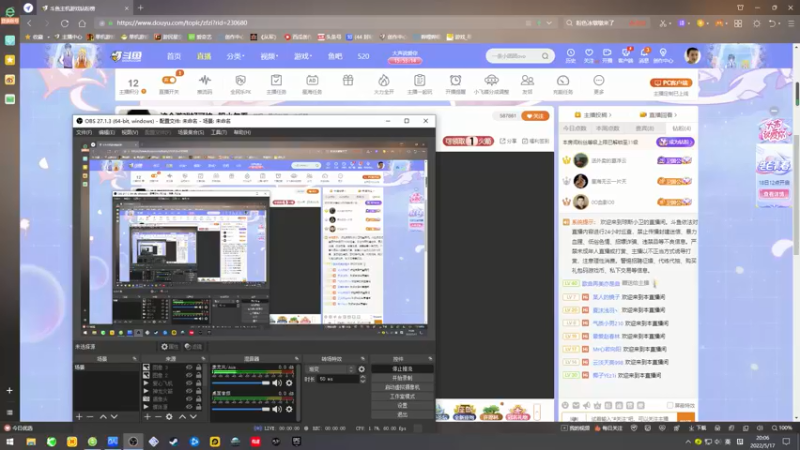Viewport: 800px width, 450px height.
Task: Move the scene up in scenes list
Action: click(103, 417)
